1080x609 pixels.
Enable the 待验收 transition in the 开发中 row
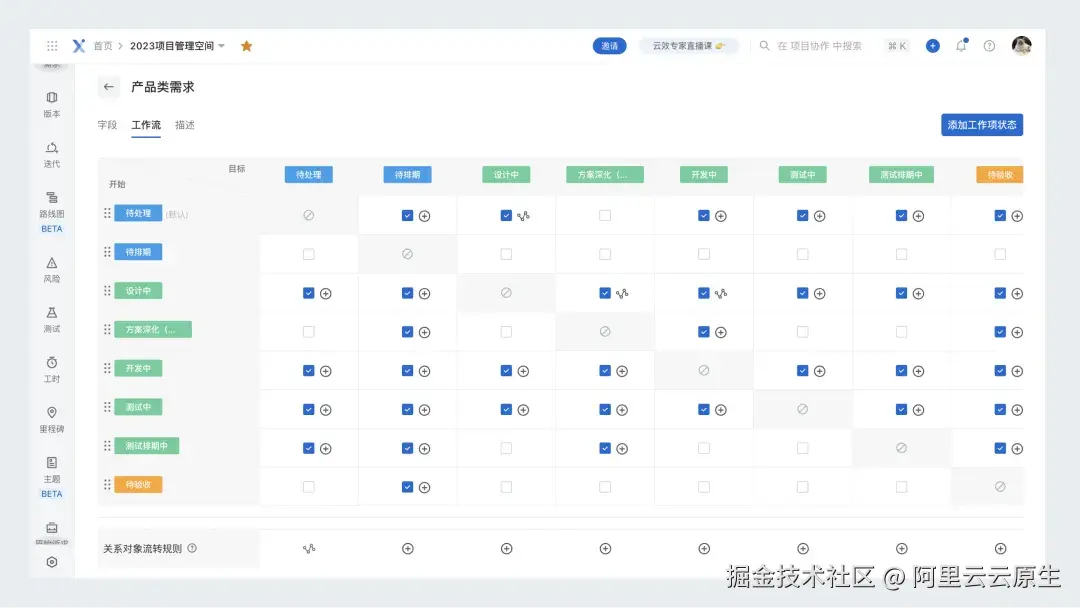[999, 370]
